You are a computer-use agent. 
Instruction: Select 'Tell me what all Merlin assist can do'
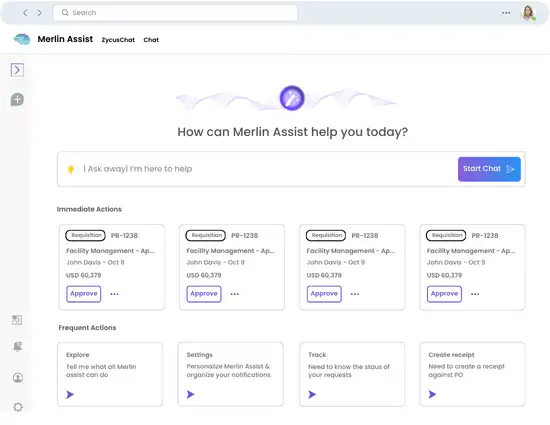tap(101, 371)
